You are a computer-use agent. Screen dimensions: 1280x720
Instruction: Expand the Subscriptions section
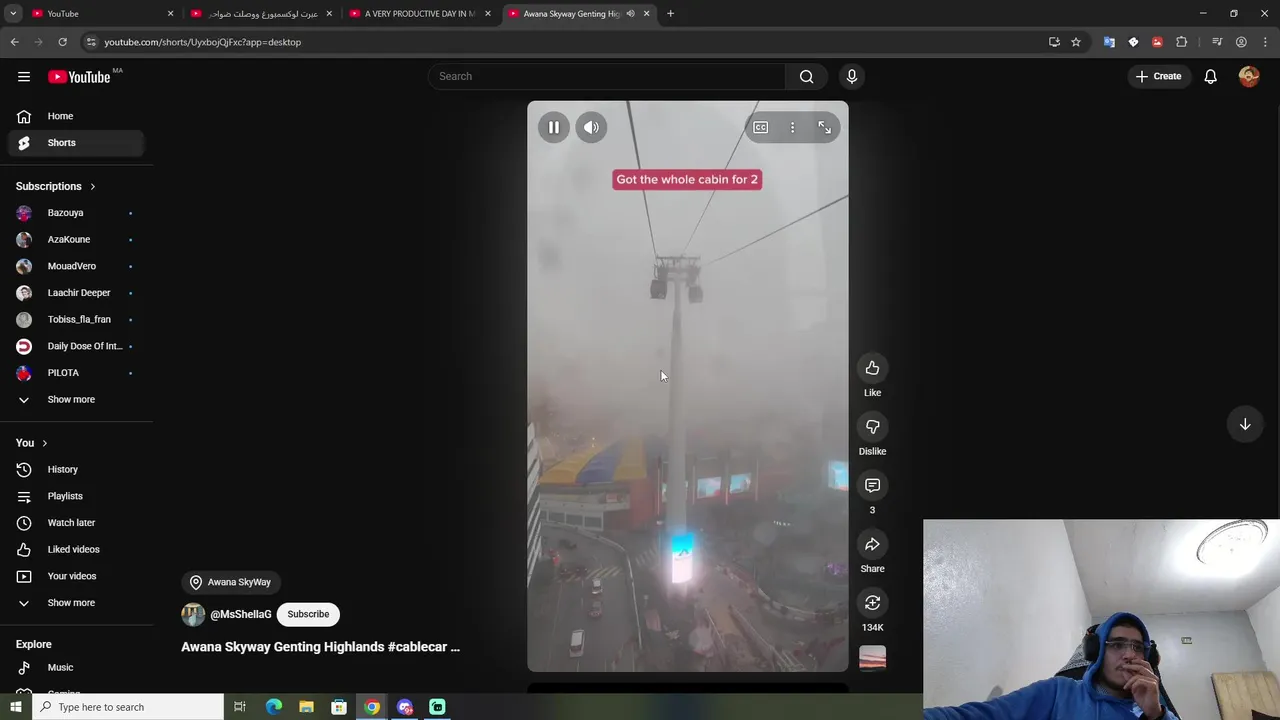point(56,186)
